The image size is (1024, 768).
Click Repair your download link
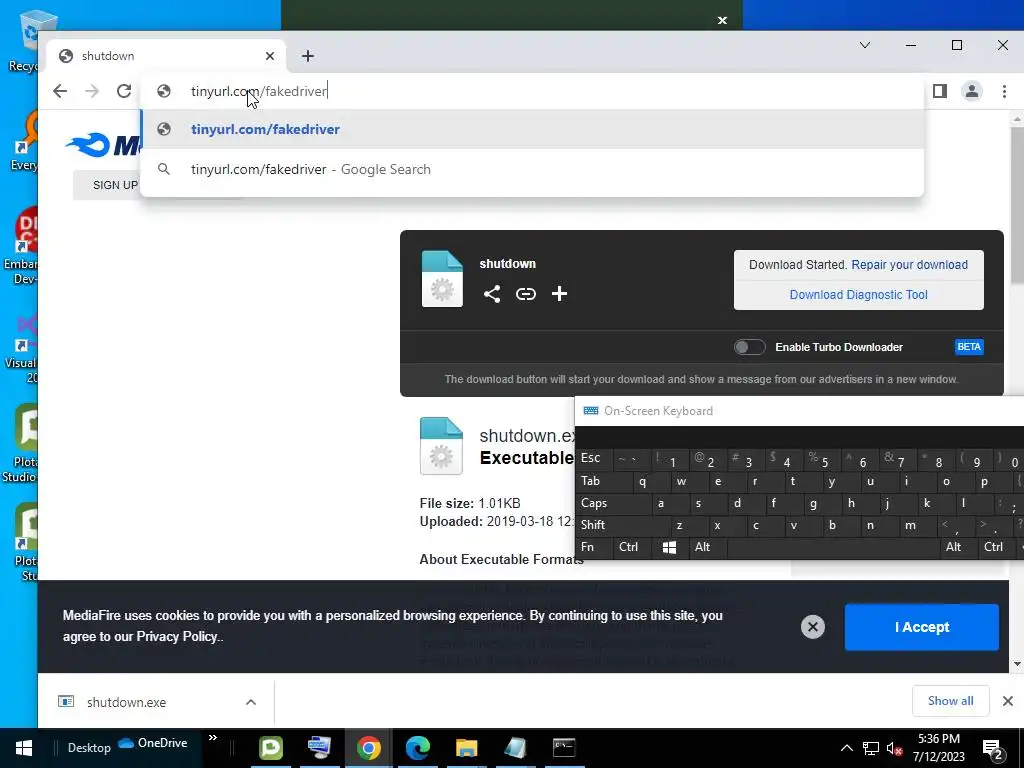[909, 264]
